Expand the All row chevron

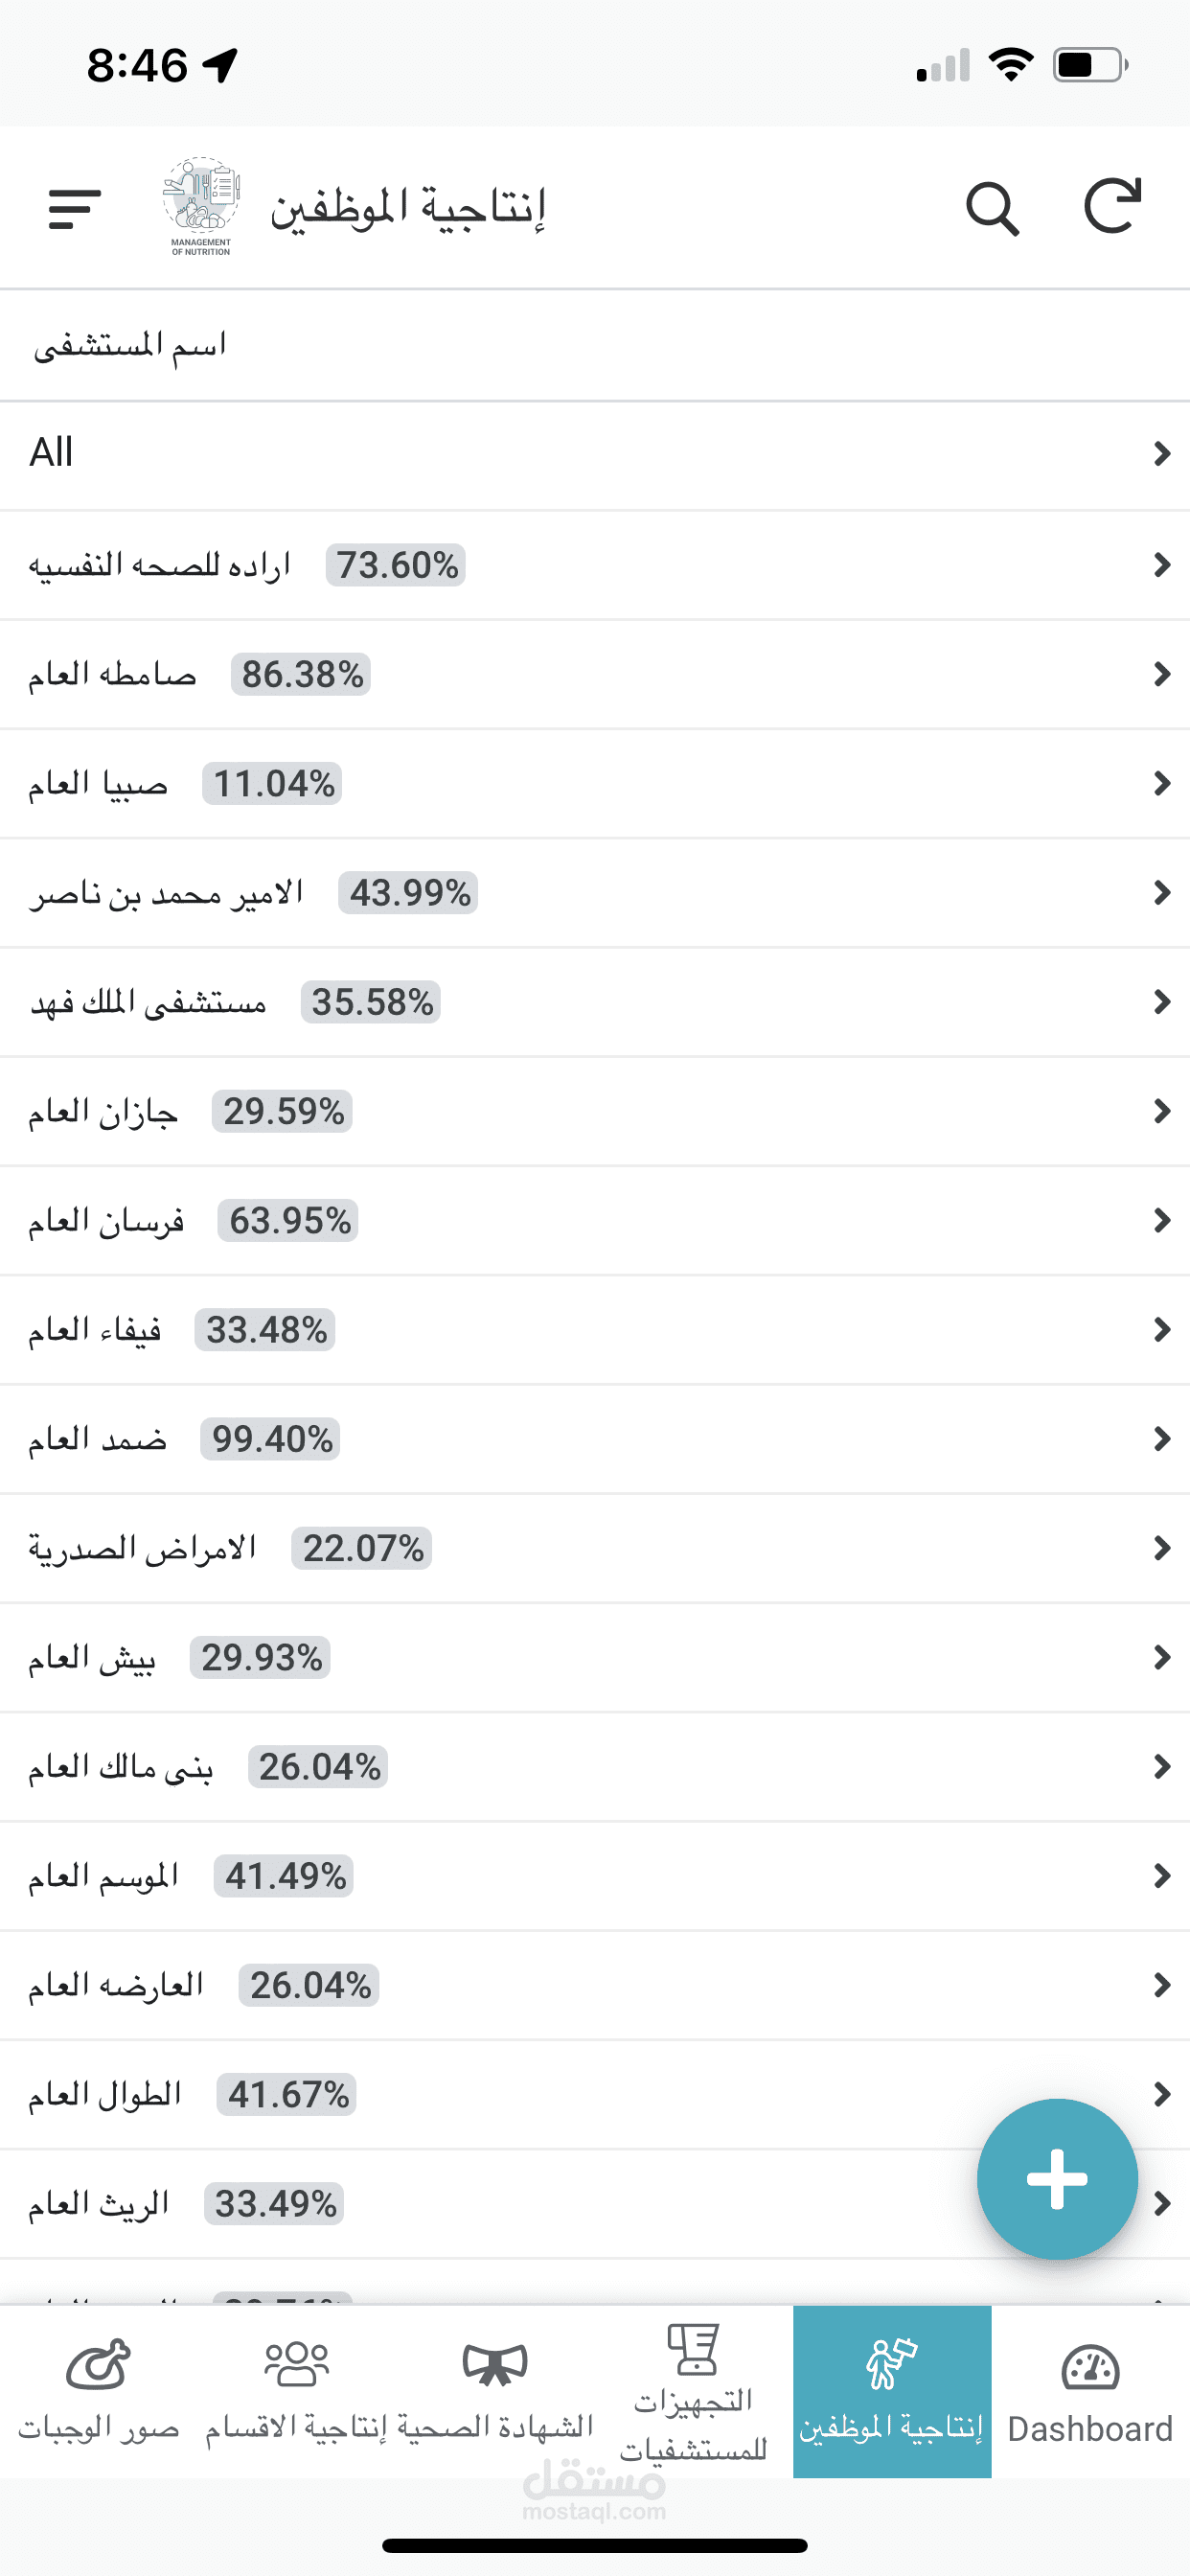pyautogui.click(x=1160, y=454)
